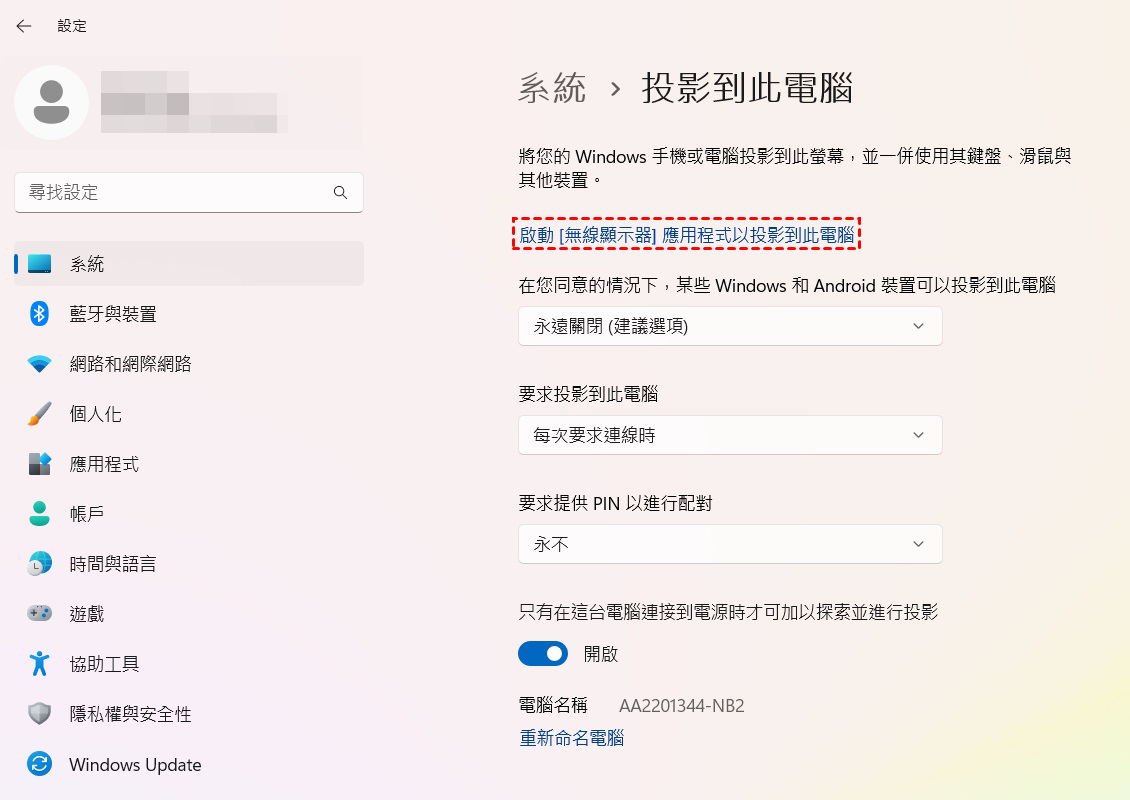Image resolution: width=1130 pixels, height=800 pixels.
Task: Click the 重新命名電腦 link
Action: [x=571, y=737]
